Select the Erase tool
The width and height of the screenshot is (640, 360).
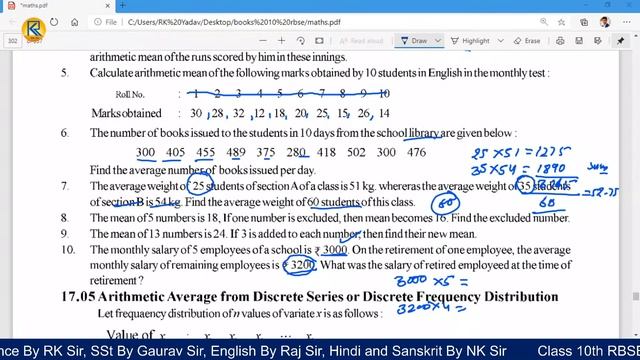[527, 41]
